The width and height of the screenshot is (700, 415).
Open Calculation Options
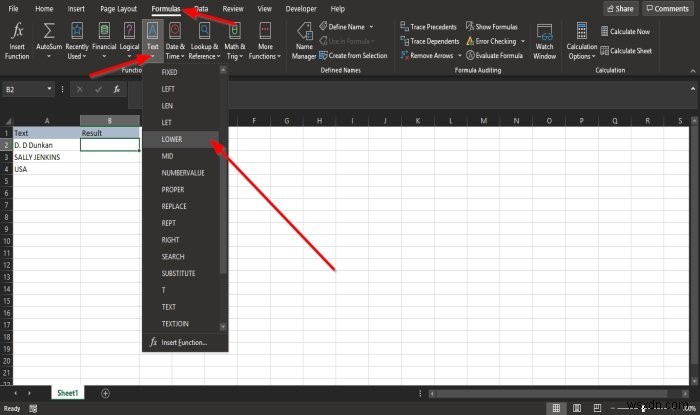click(x=582, y=40)
